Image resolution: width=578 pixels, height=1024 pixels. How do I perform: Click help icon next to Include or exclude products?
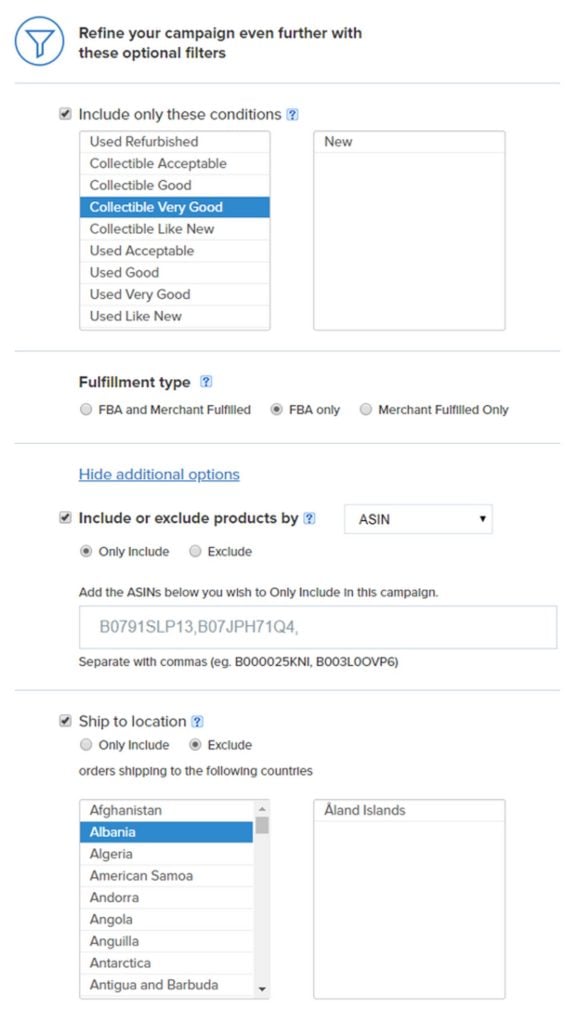[310, 519]
